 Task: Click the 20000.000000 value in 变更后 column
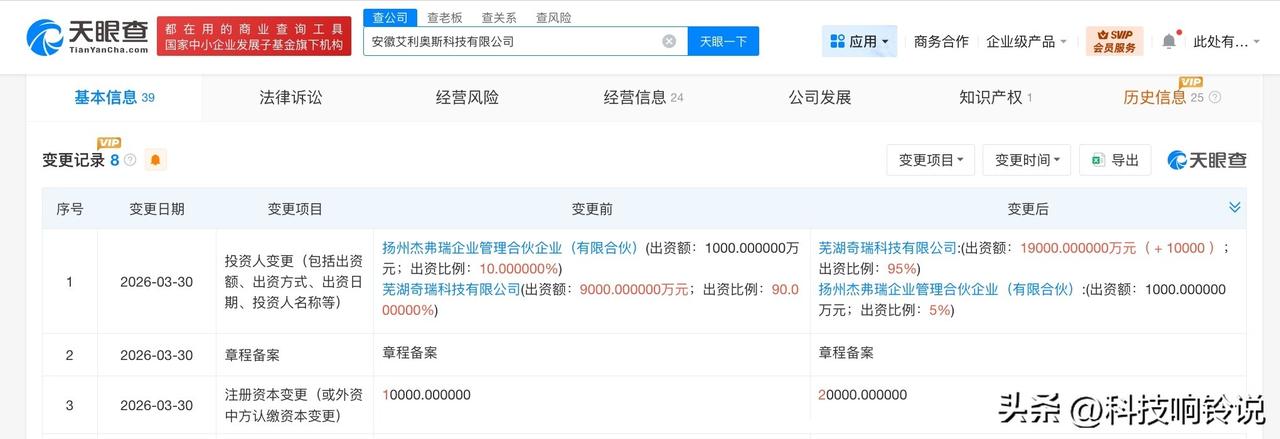(863, 395)
